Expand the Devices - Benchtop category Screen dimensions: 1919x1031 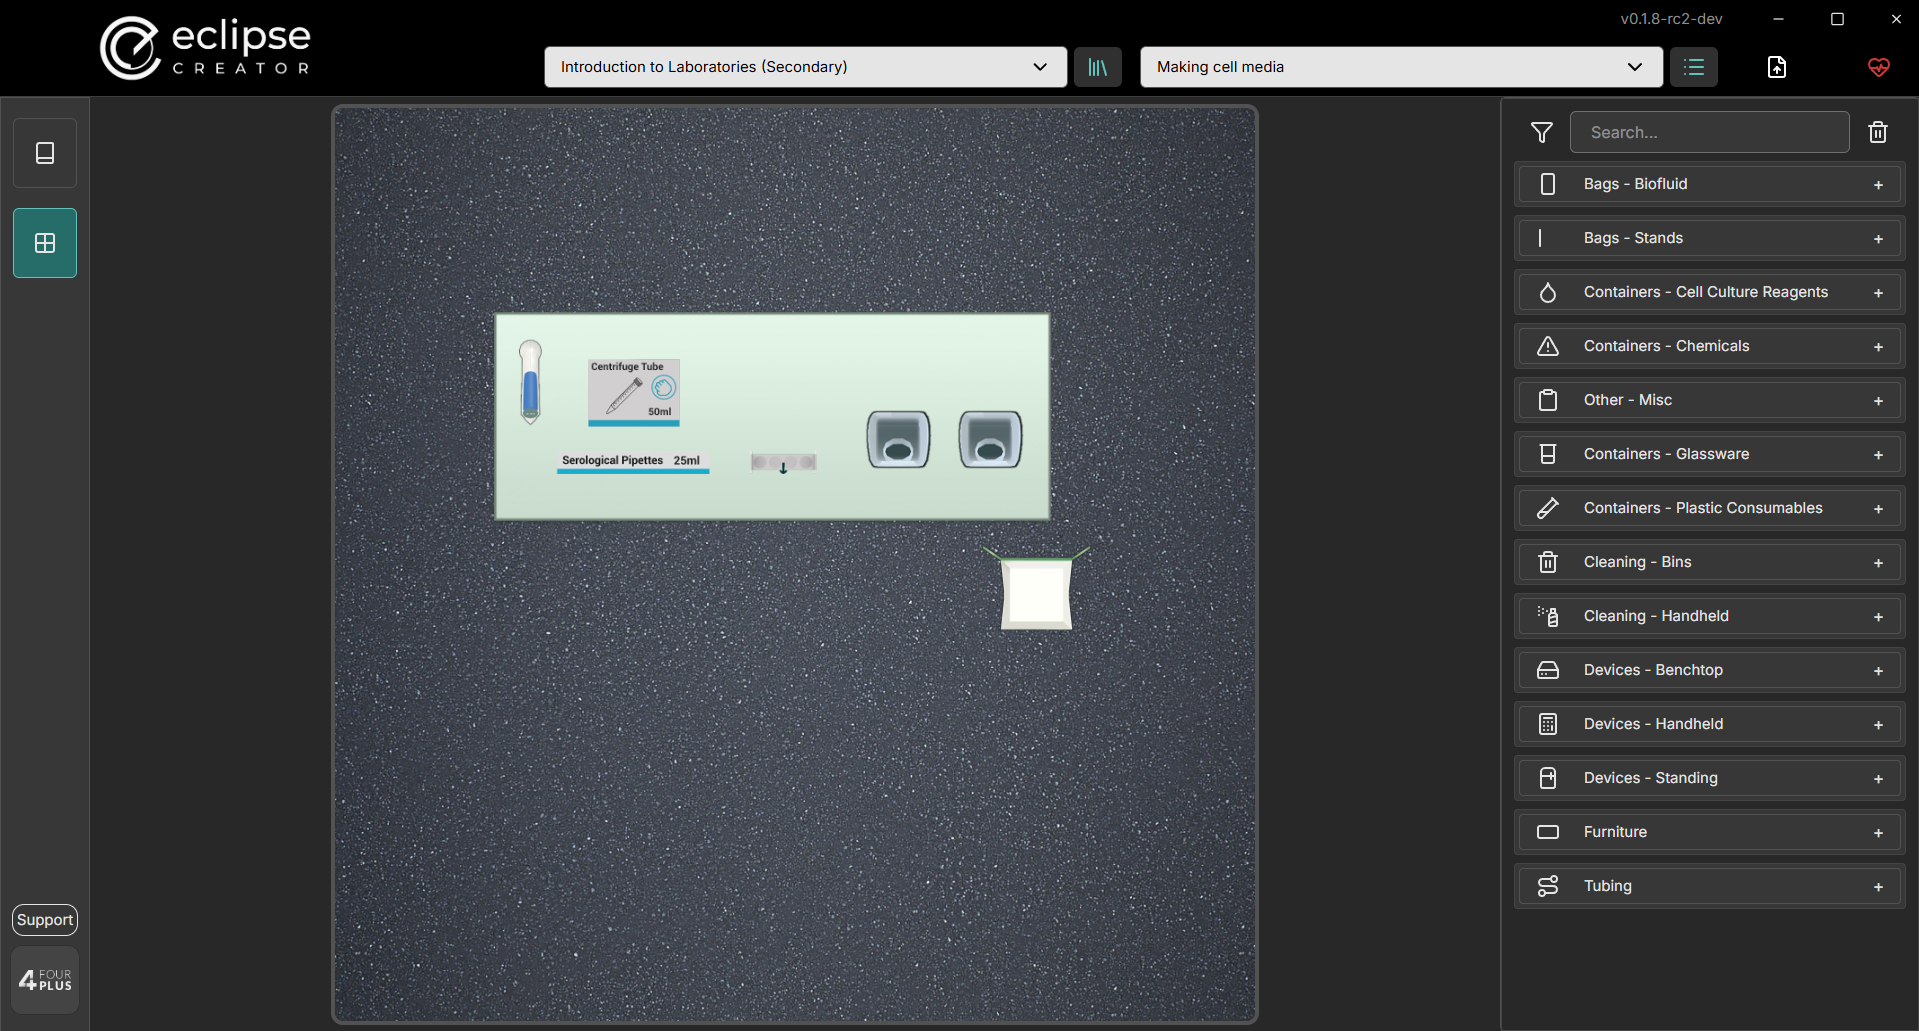tap(1878, 670)
